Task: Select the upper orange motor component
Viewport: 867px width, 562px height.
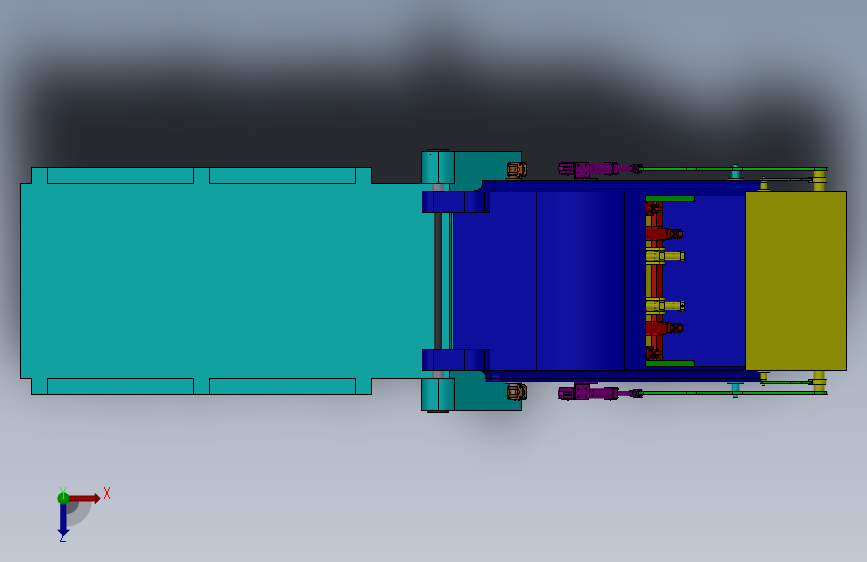Action: point(516,170)
